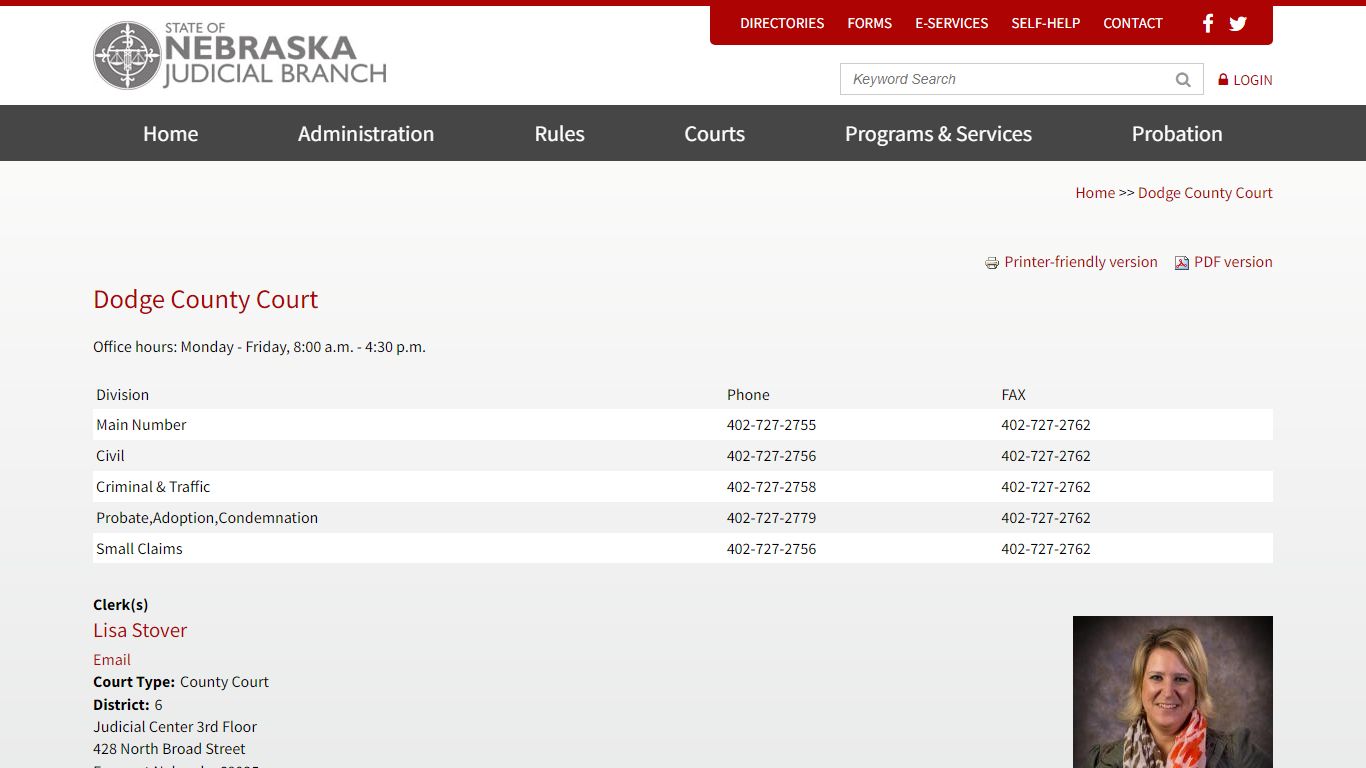Open the Courts navigation item
This screenshot has width=1366, height=768.
pos(714,133)
